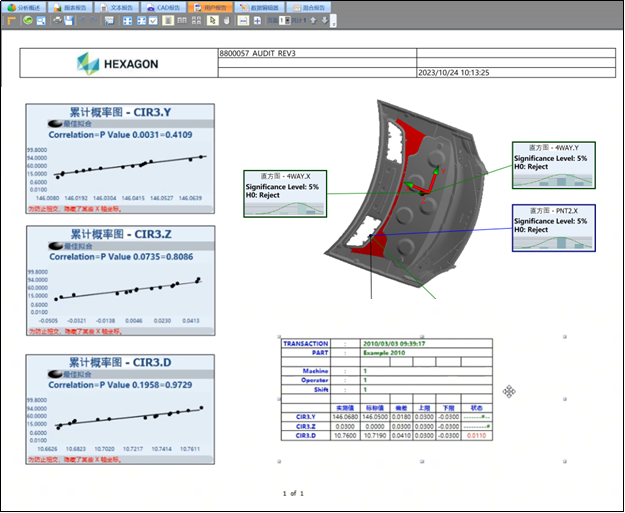This screenshot has height=513, width=625.
Task: Click the undo arrow icon
Action: [x=83, y=21]
